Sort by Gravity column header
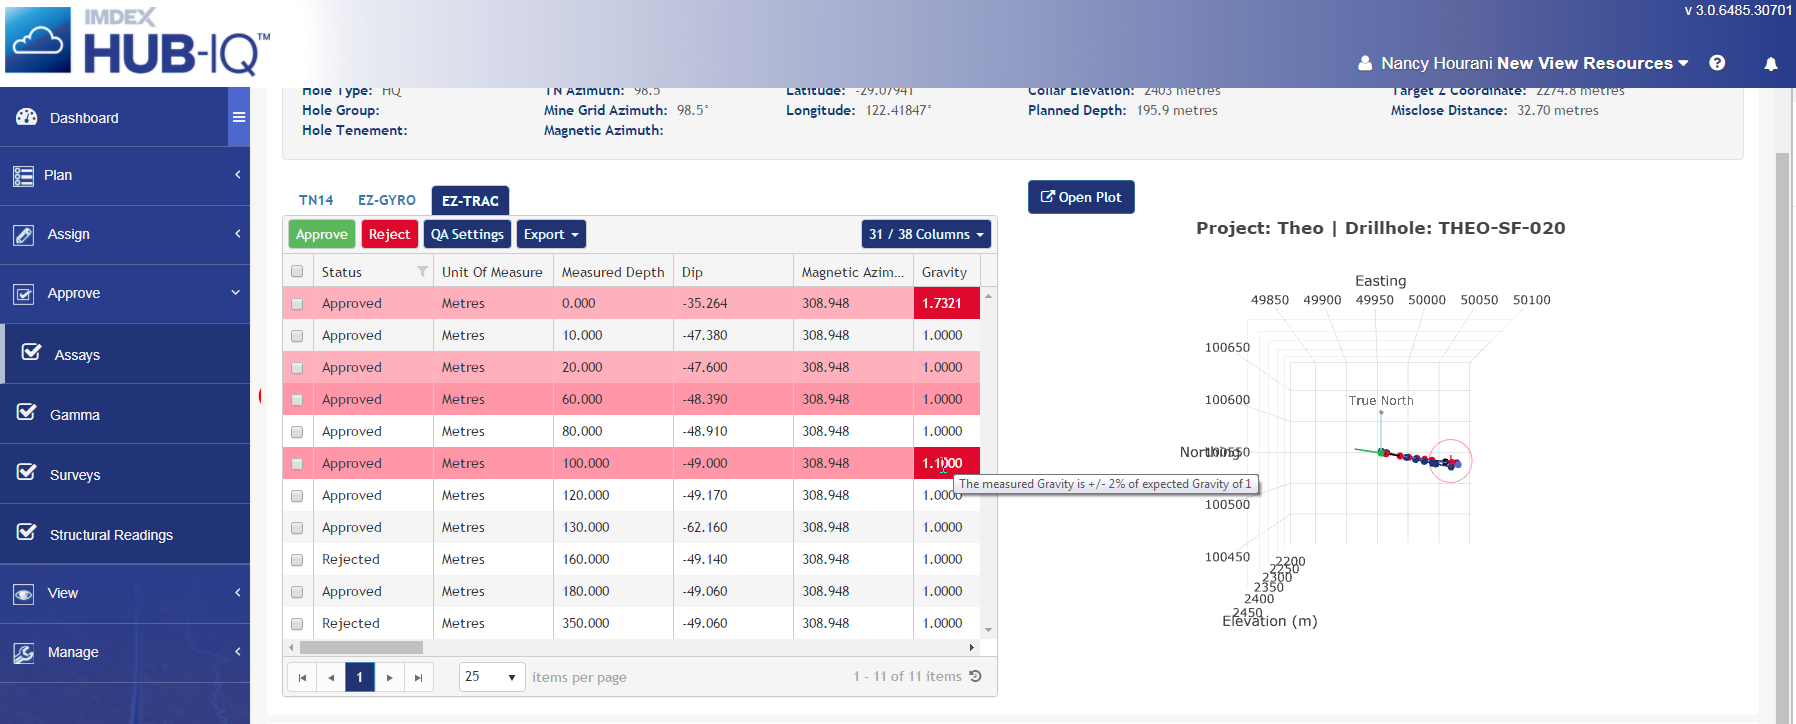This screenshot has width=1796, height=724. pyautogui.click(x=947, y=272)
